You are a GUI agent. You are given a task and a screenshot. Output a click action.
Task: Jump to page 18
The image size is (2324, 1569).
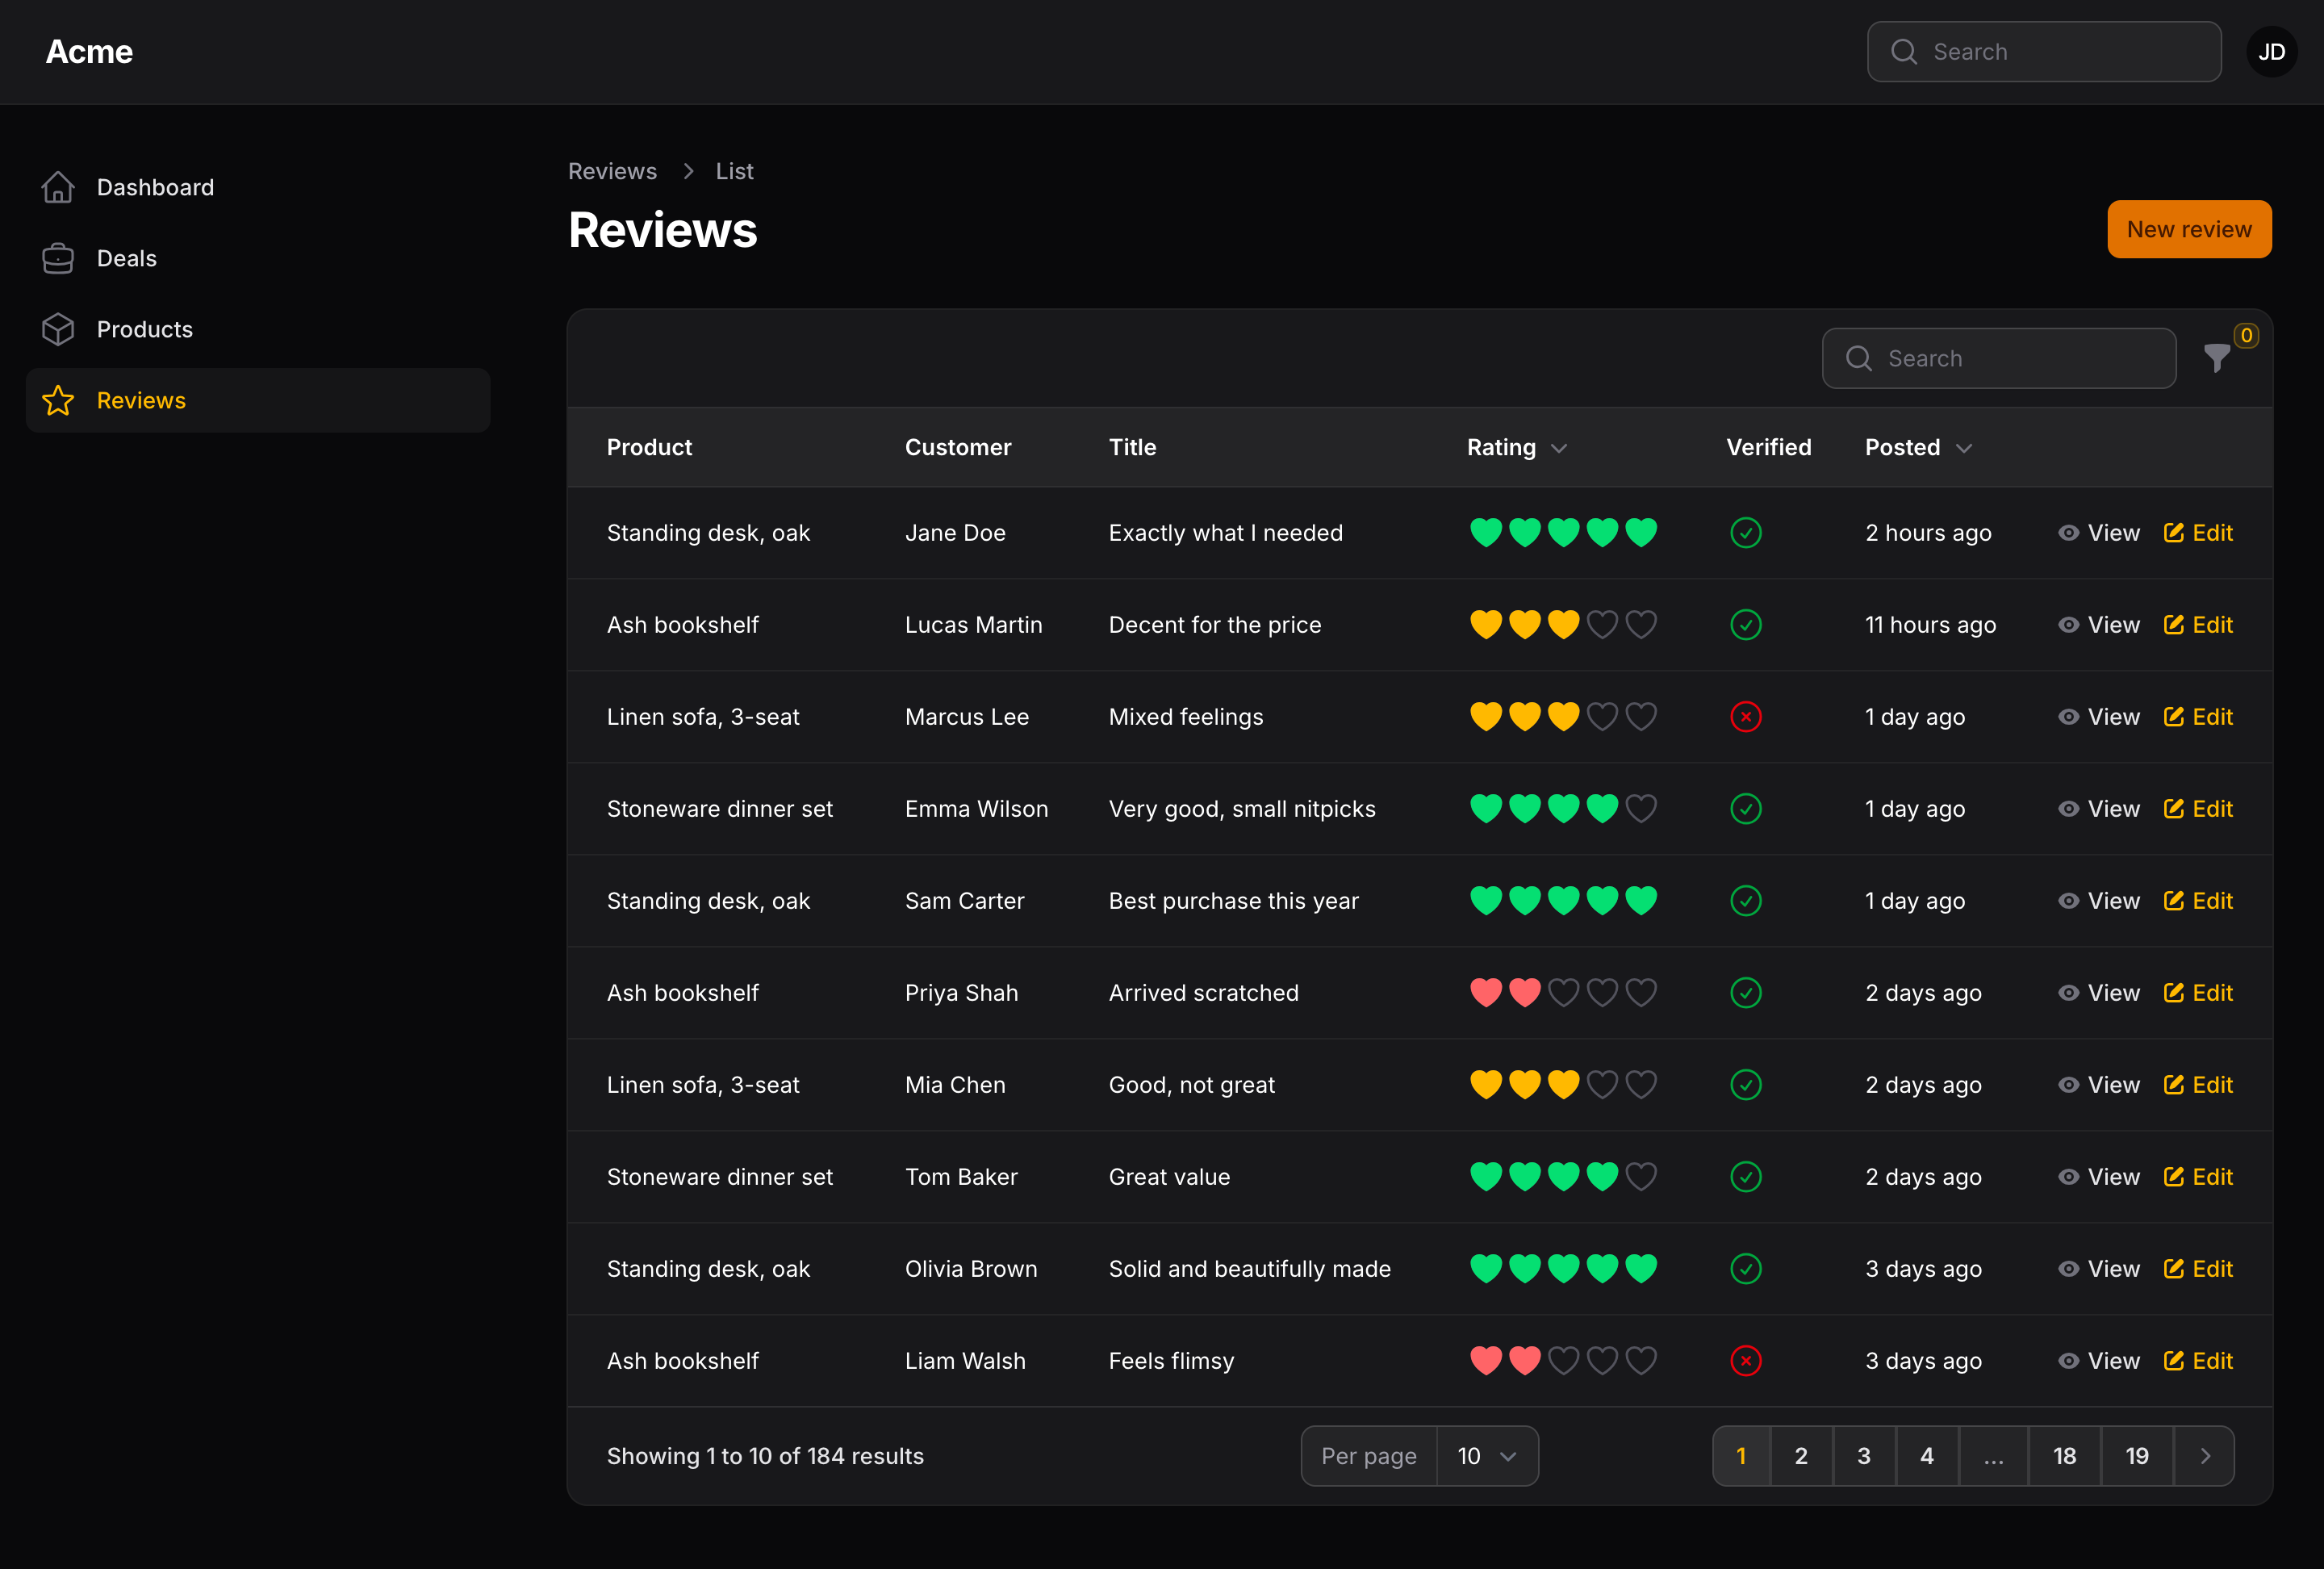coord(2064,1456)
